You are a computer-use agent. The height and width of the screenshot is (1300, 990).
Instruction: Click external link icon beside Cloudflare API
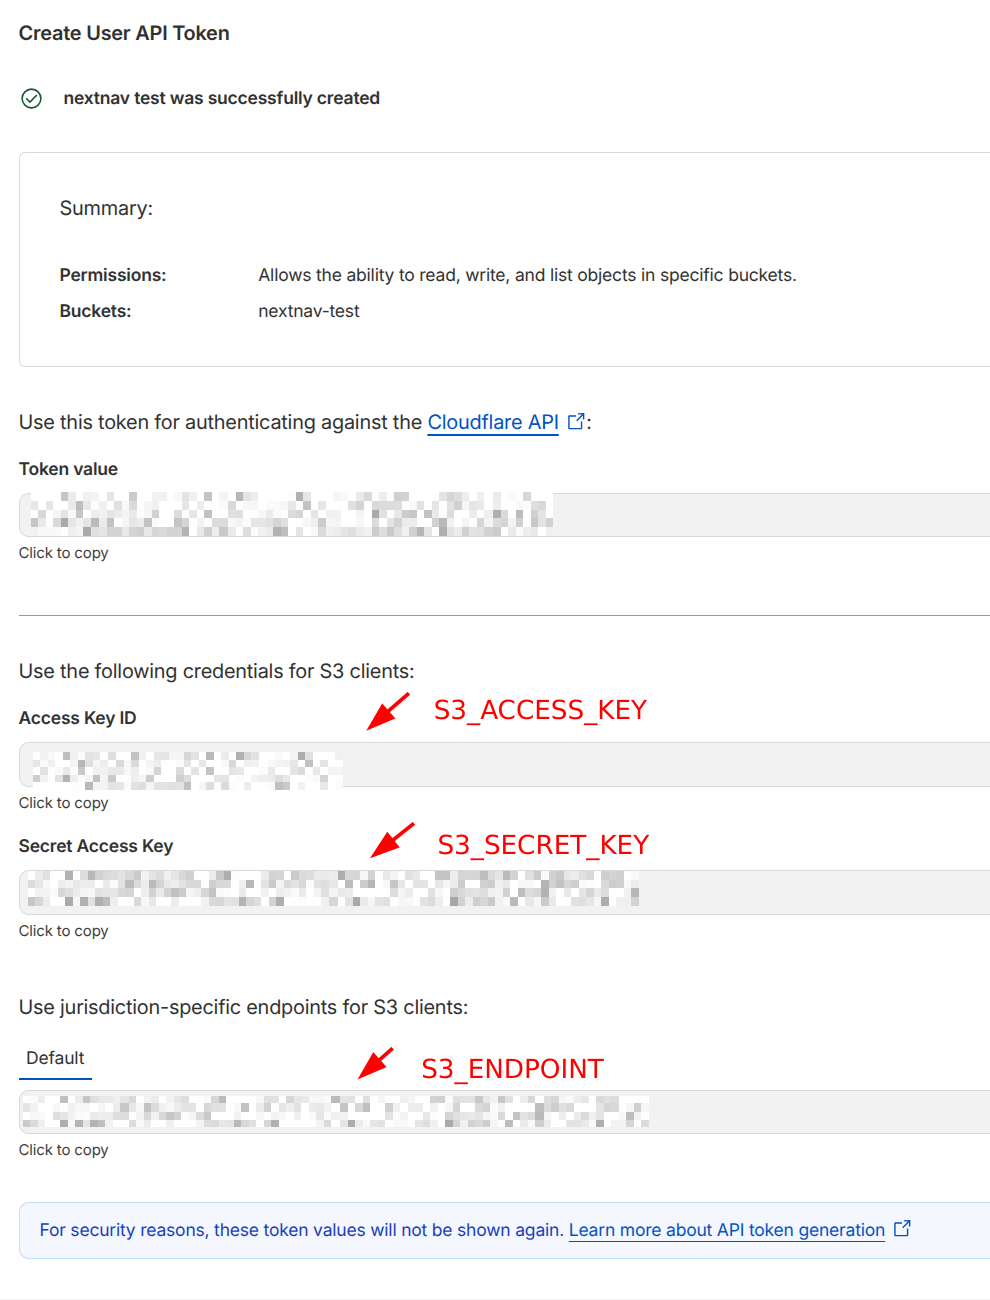coord(576,422)
